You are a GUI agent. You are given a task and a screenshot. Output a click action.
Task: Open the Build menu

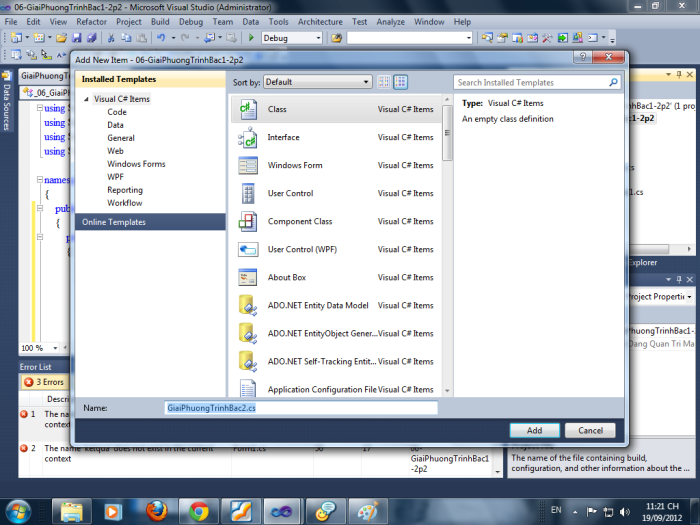point(160,21)
